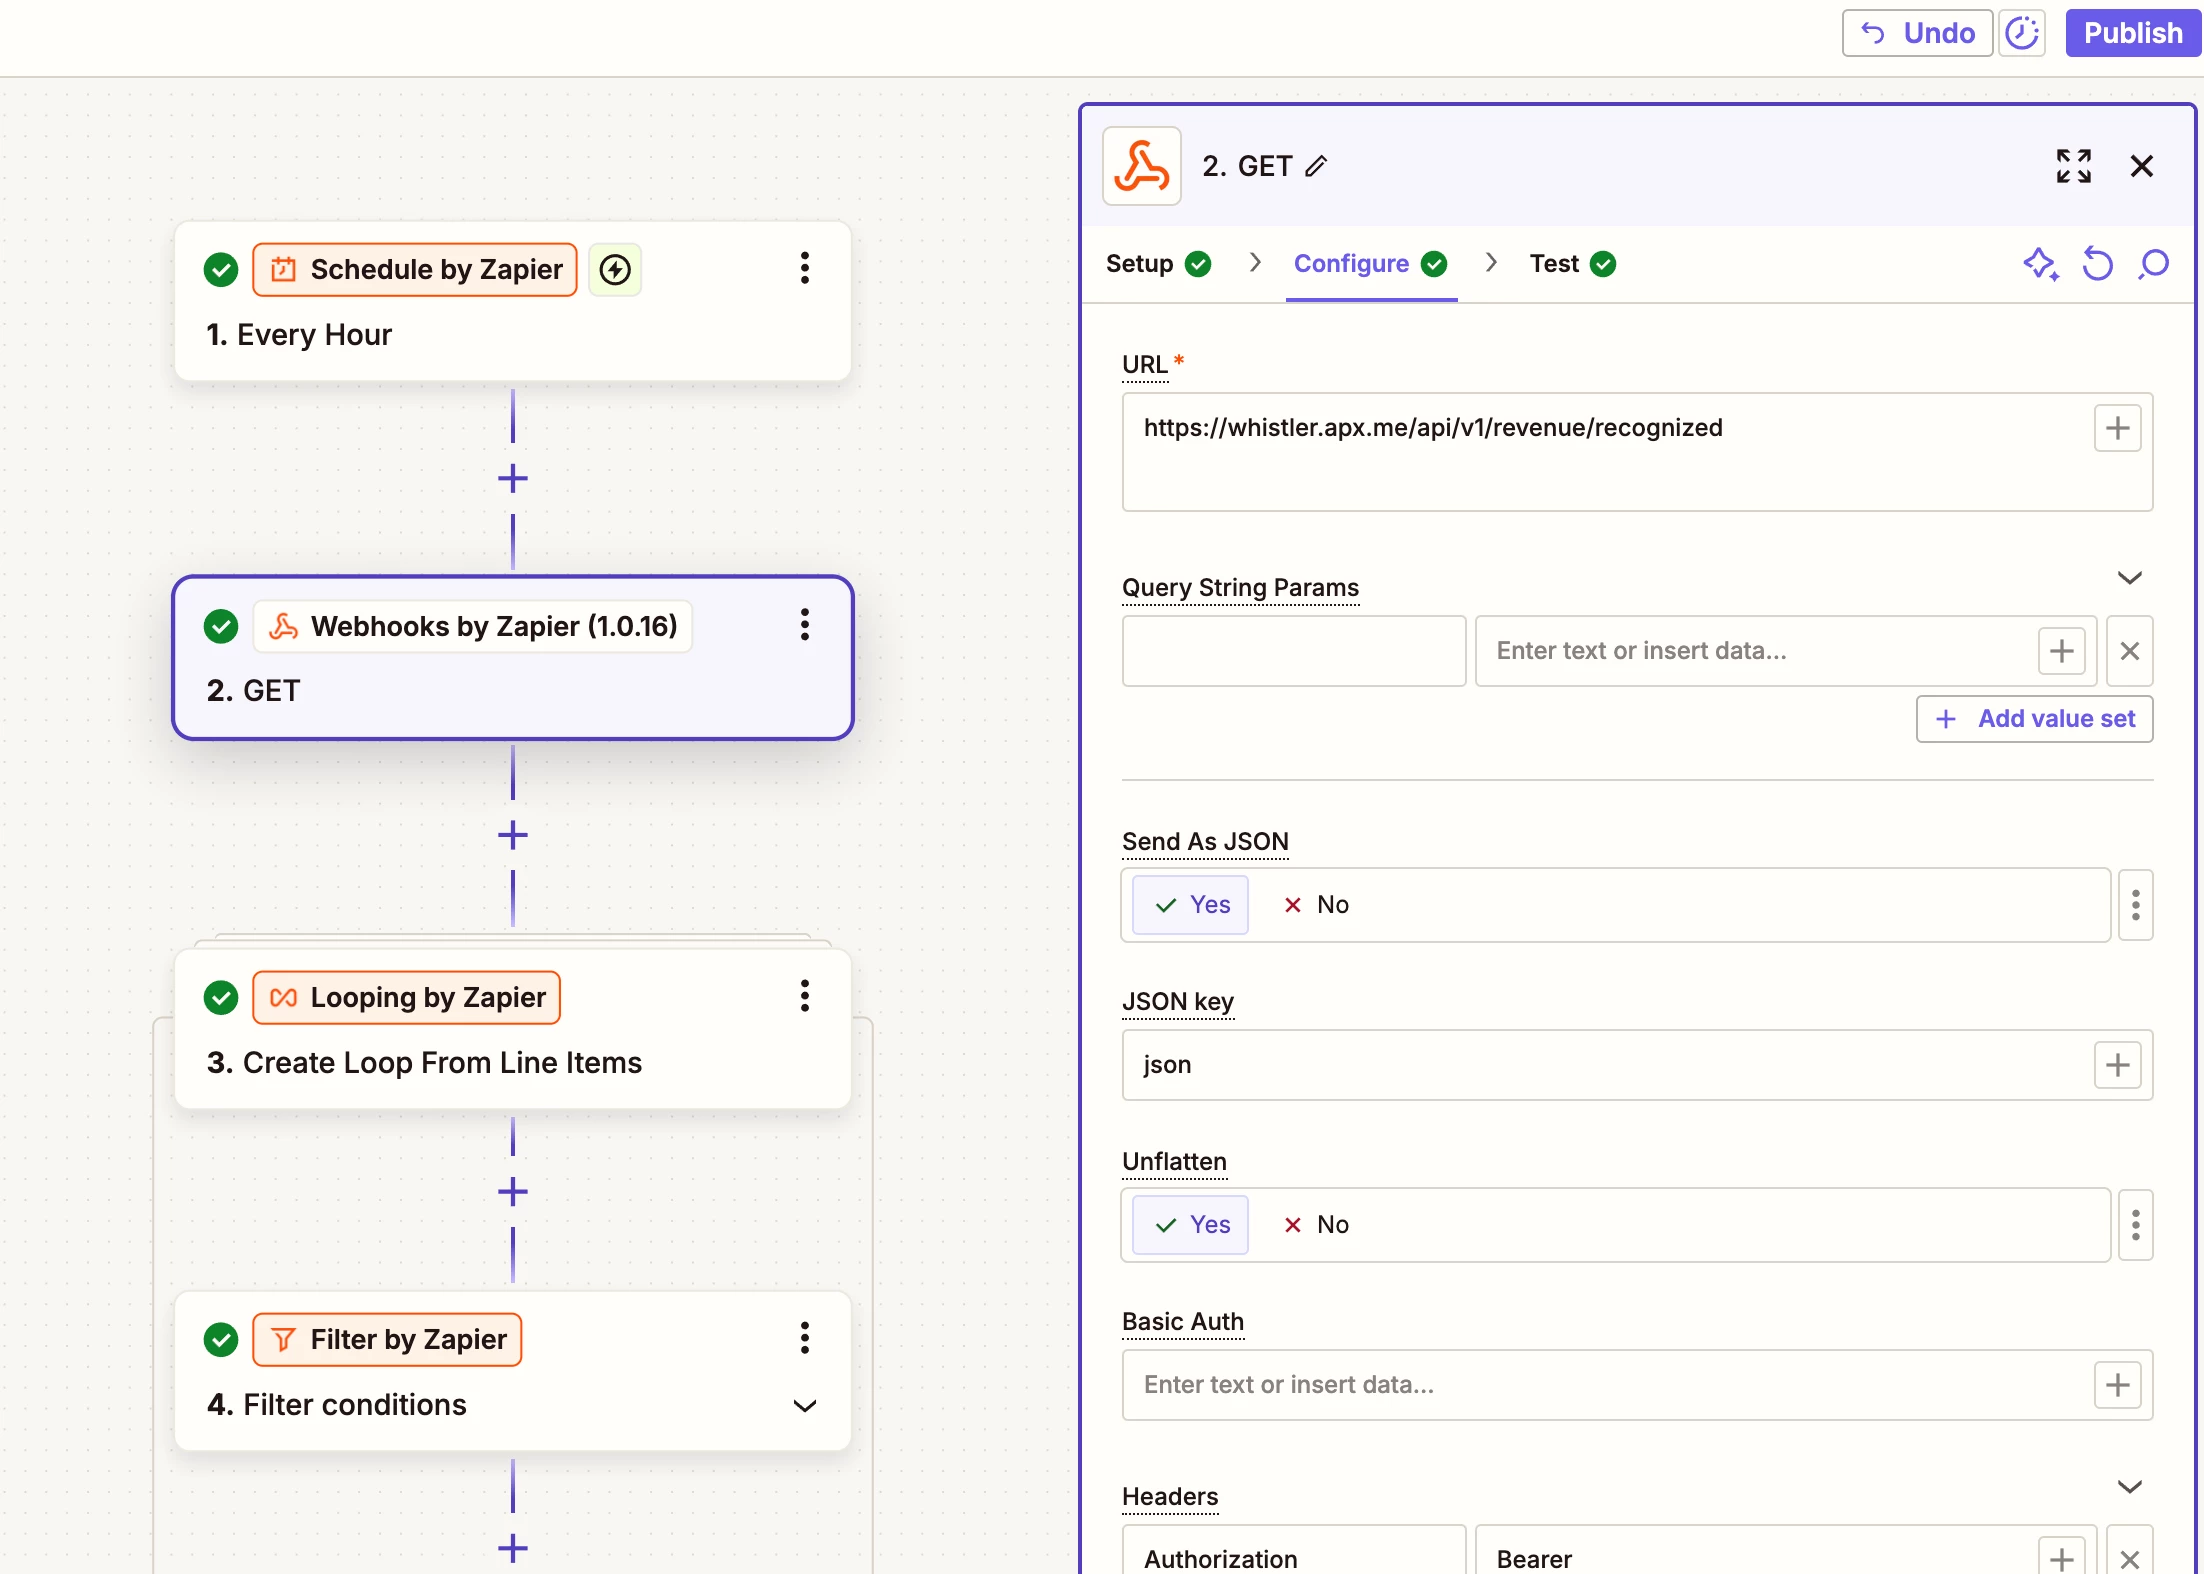The width and height of the screenshot is (2204, 1574).
Task: Switch to the Configure tab
Action: pos(1370,264)
